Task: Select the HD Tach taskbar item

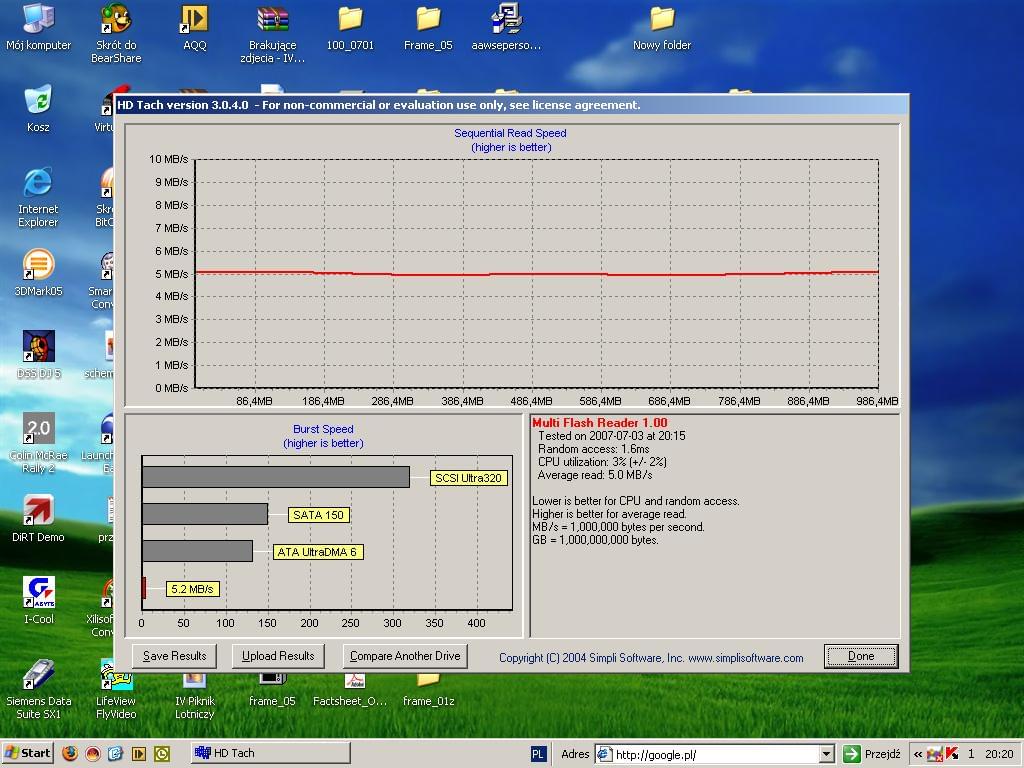Action: (x=270, y=753)
